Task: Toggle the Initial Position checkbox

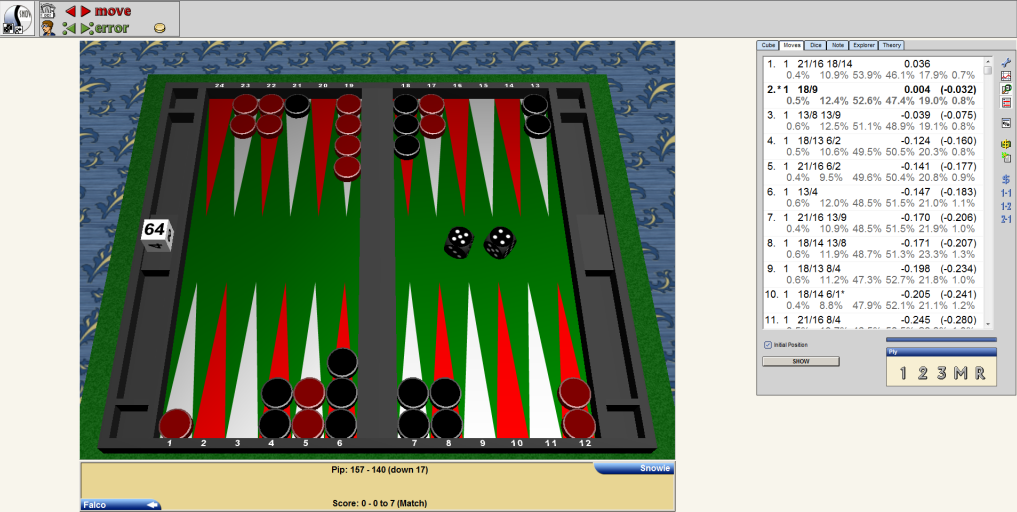Action: coord(767,345)
